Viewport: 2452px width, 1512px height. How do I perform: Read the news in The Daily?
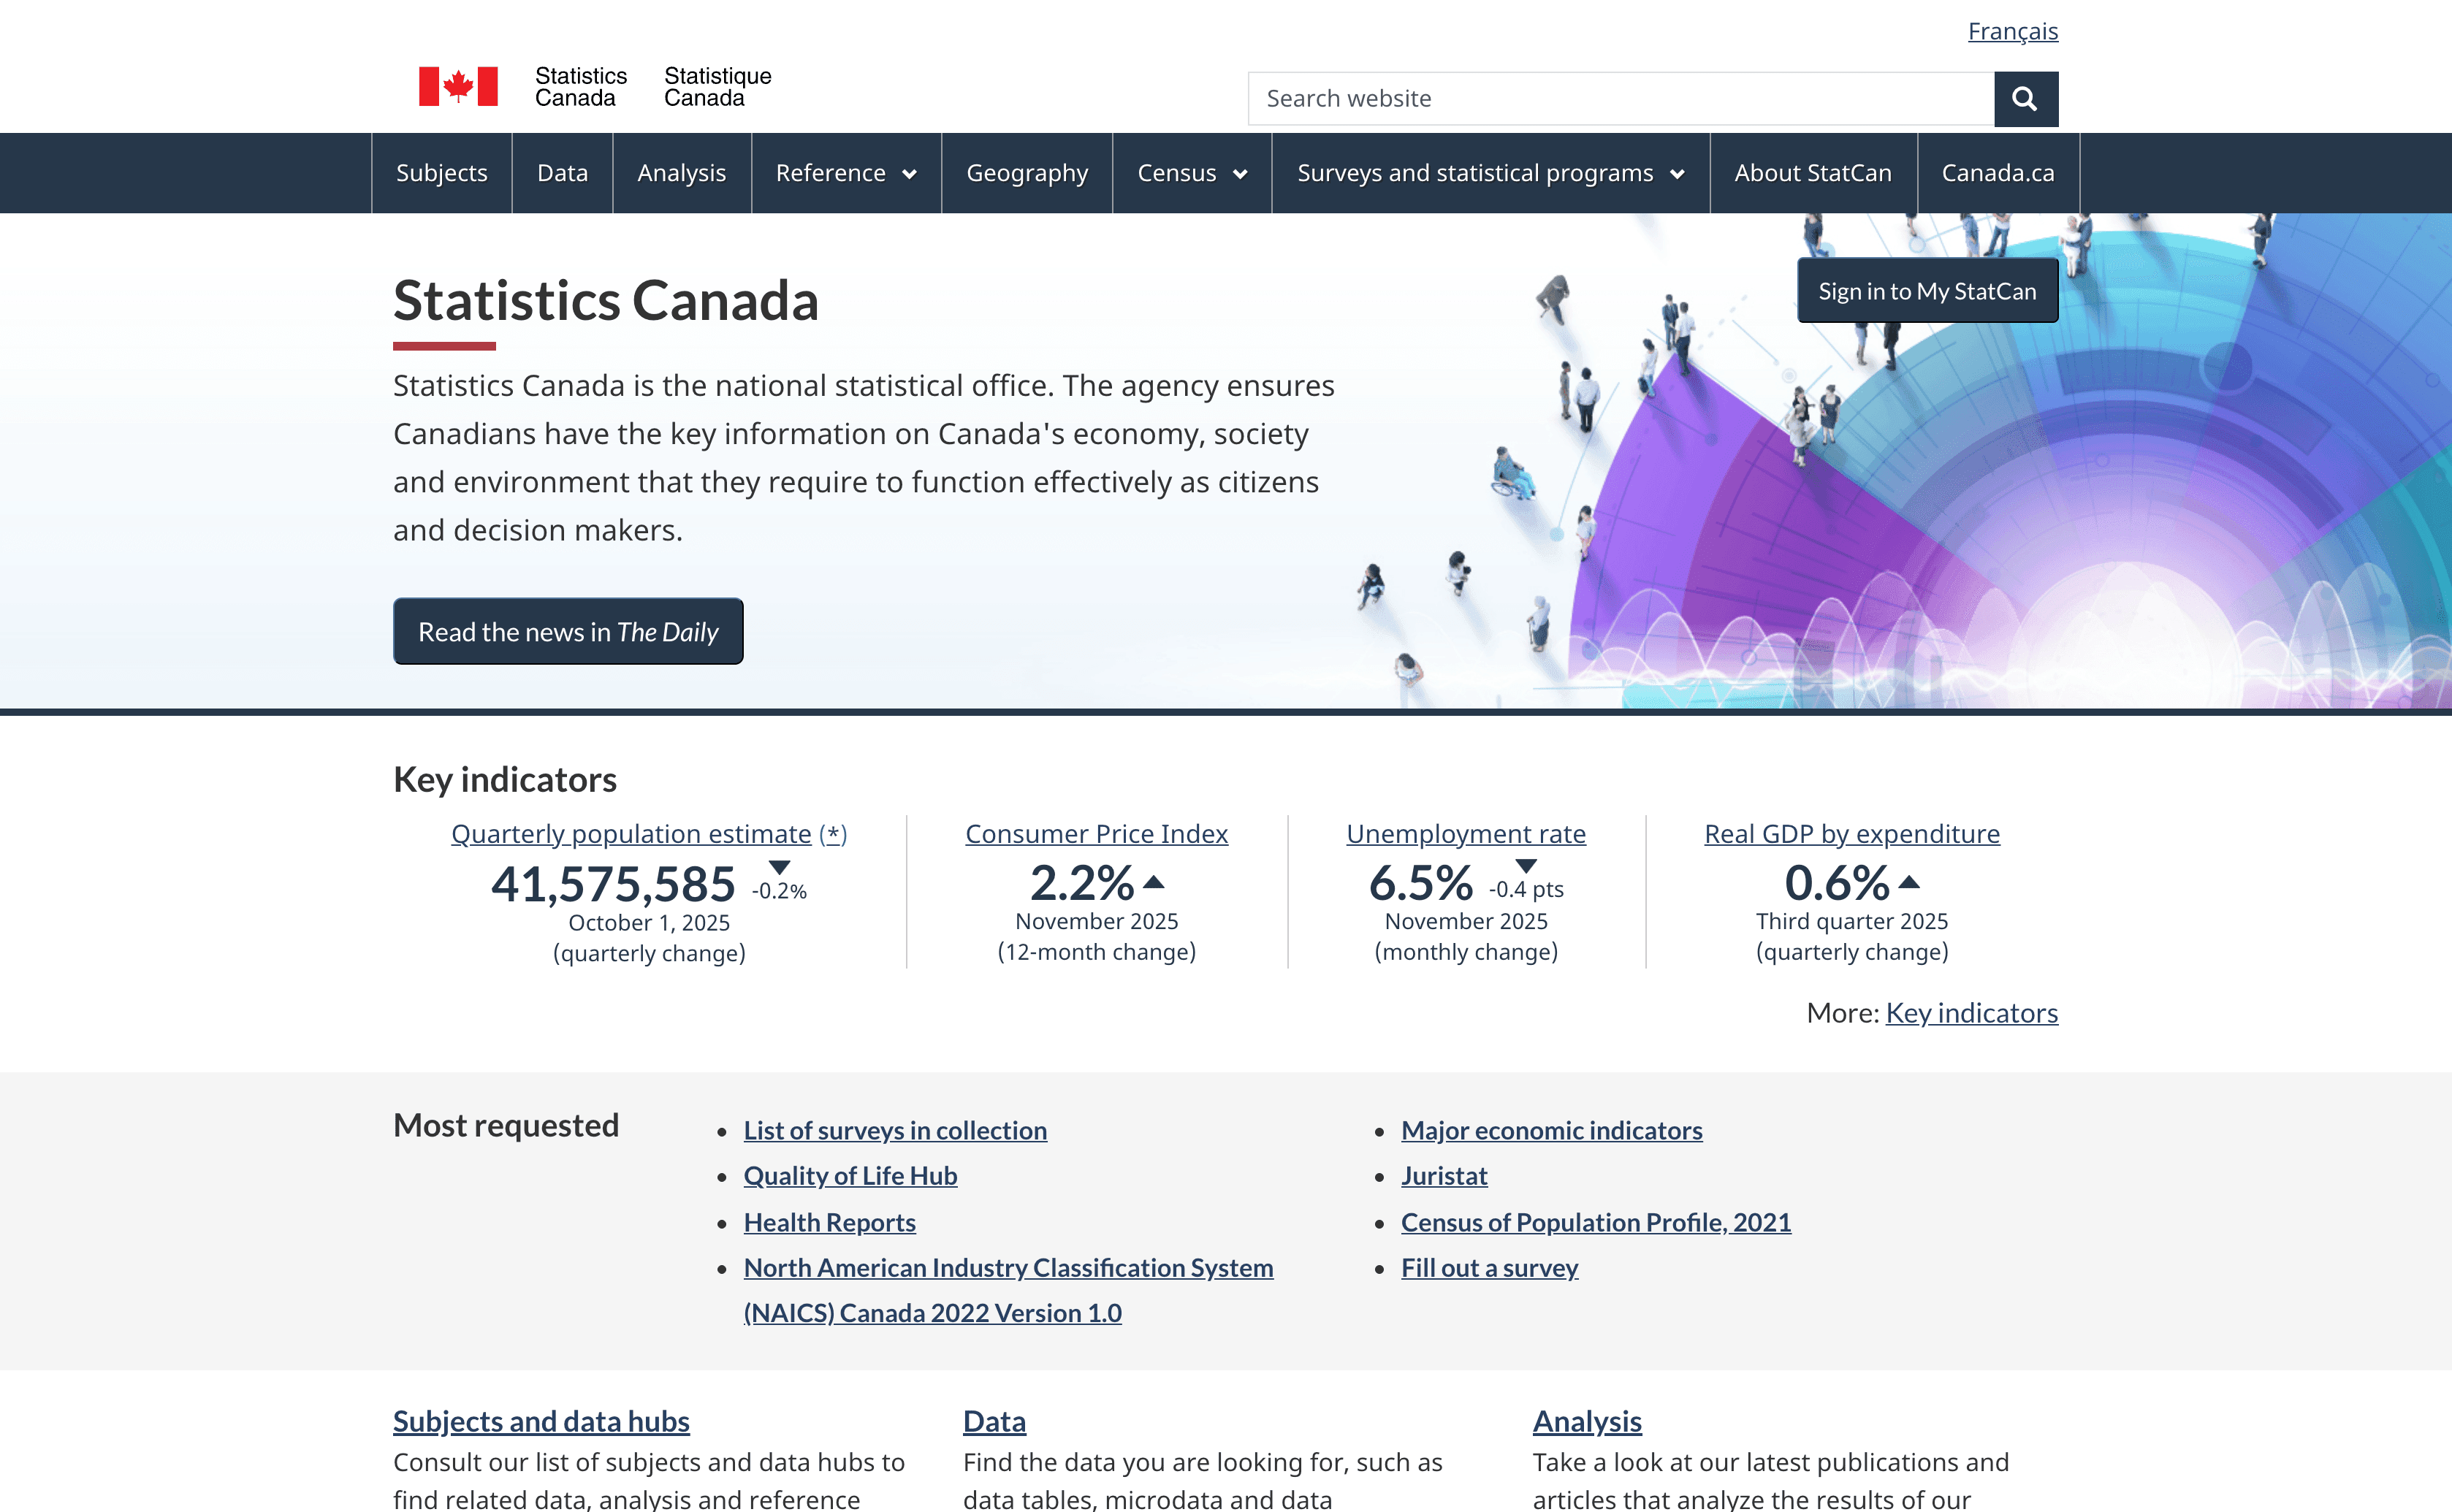(567, 631)
